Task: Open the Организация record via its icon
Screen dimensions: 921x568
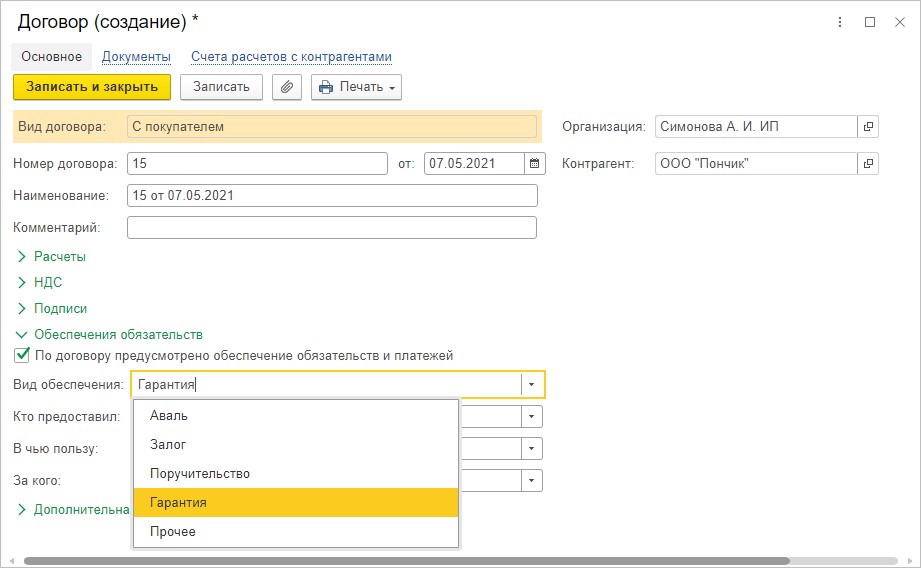Action: pyautogui.click(x=868, y=126)
